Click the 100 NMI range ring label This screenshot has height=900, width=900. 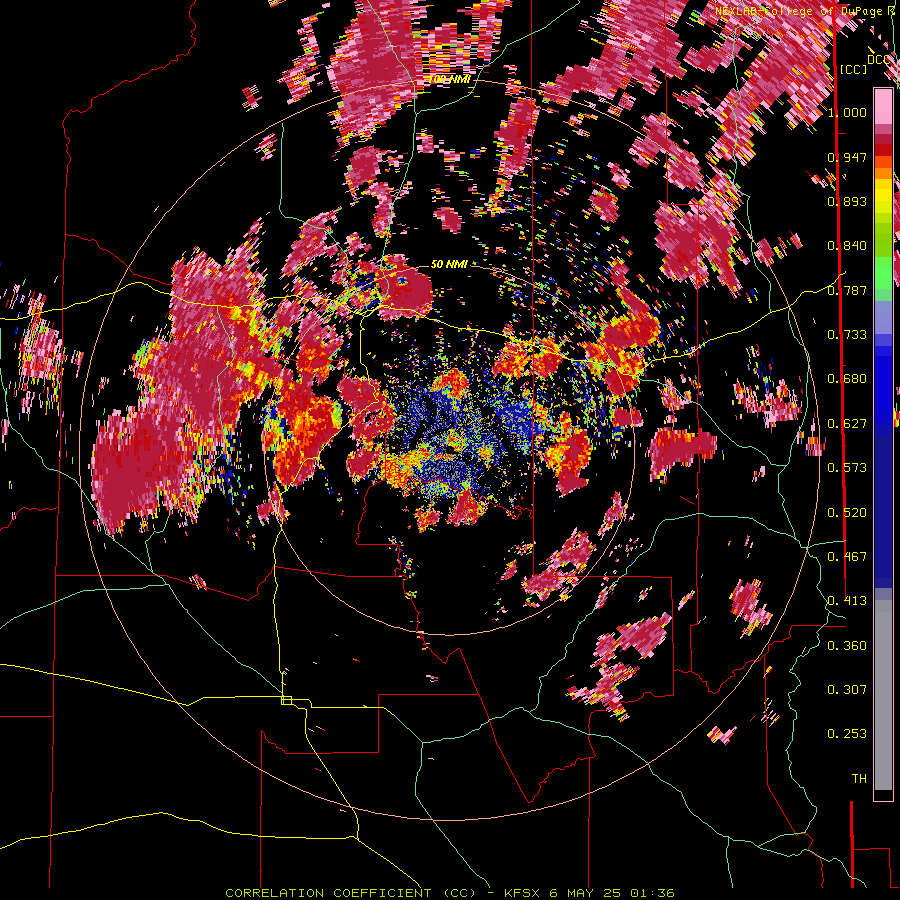point(449,79)
